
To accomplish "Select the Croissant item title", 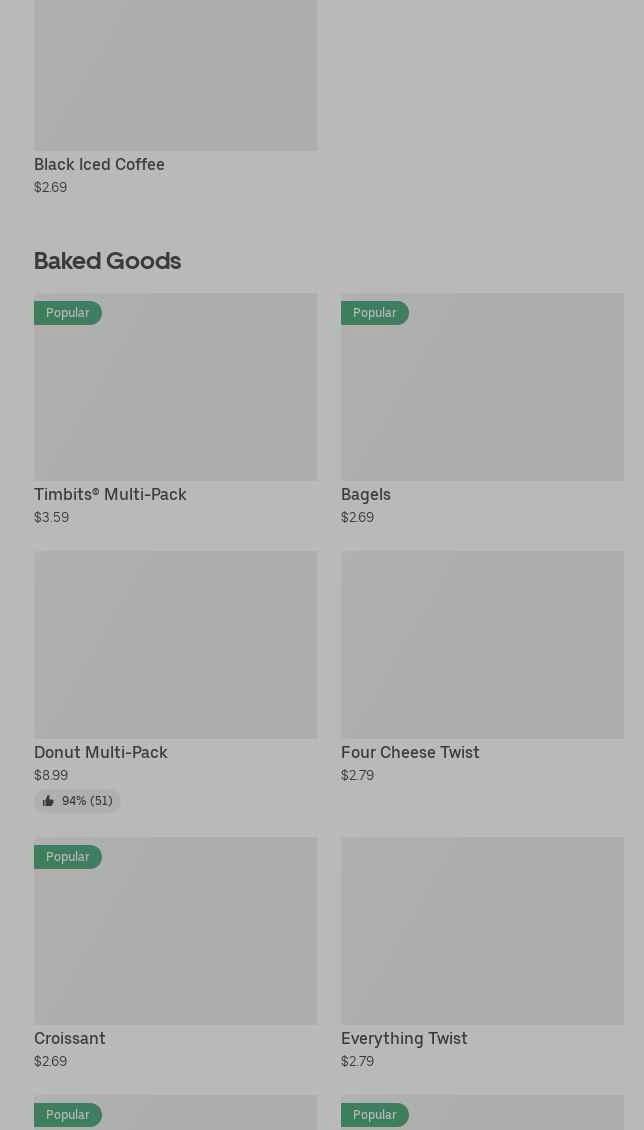I will point(70,1038).
